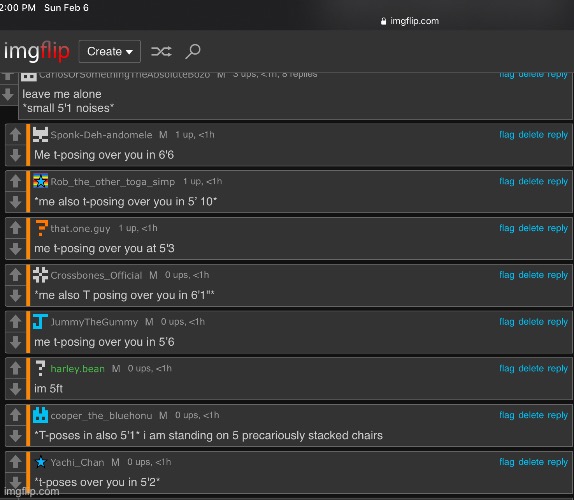Flag Rob_the_other_toga_simp's comment
Screen dimensions: 574x500
point(507,181)
